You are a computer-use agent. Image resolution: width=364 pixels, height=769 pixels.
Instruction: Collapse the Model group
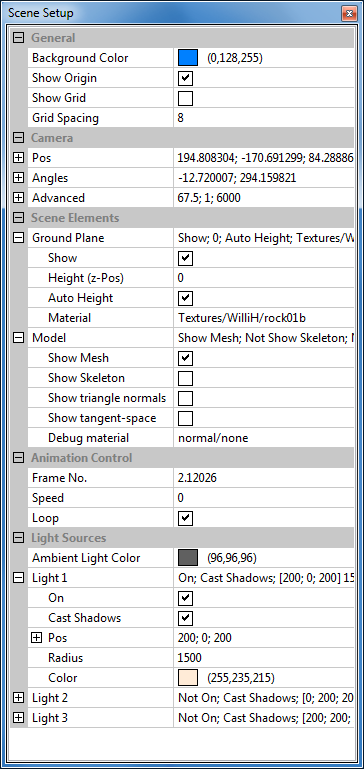pyautogui.click(x=18, y=338)
